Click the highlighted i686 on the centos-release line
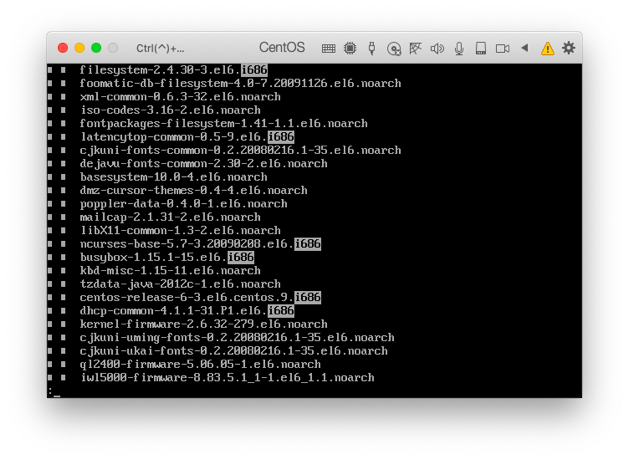This screenshot has width=629, height=460. click(308, 297)
